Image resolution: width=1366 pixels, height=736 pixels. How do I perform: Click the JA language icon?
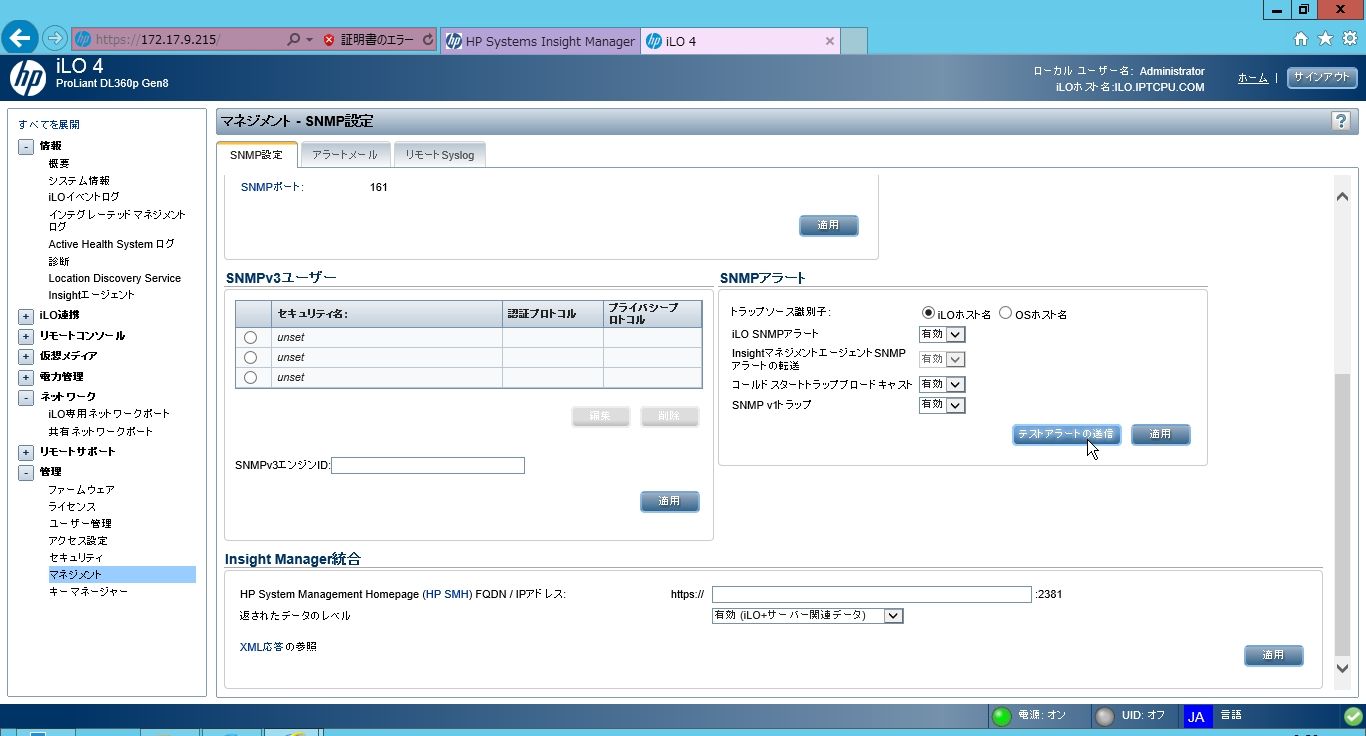coord(1196,716)
